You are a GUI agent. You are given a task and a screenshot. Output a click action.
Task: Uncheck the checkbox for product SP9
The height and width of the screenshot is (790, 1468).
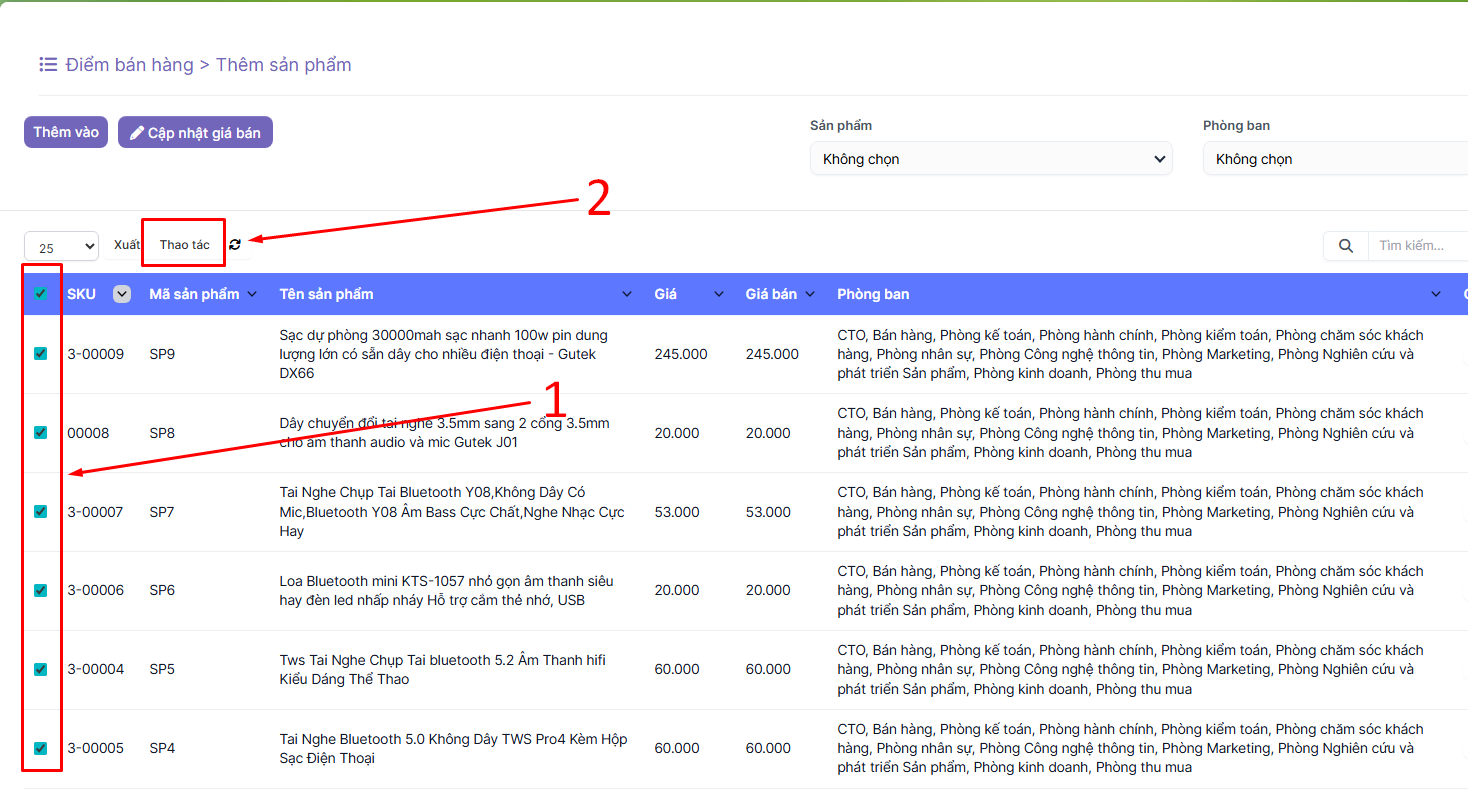pyautogui.click(x=41, y=354)
